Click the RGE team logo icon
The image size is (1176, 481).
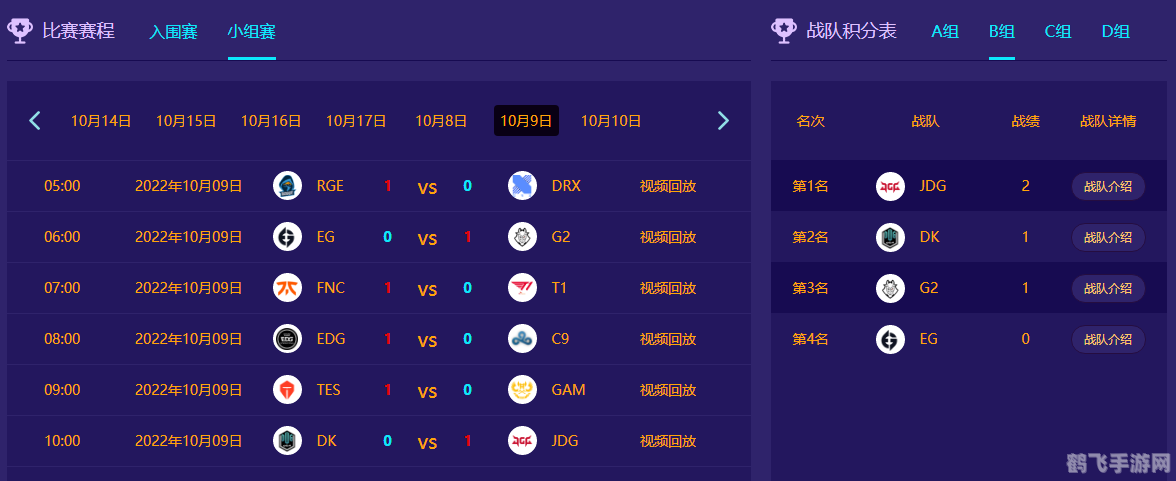287,186
